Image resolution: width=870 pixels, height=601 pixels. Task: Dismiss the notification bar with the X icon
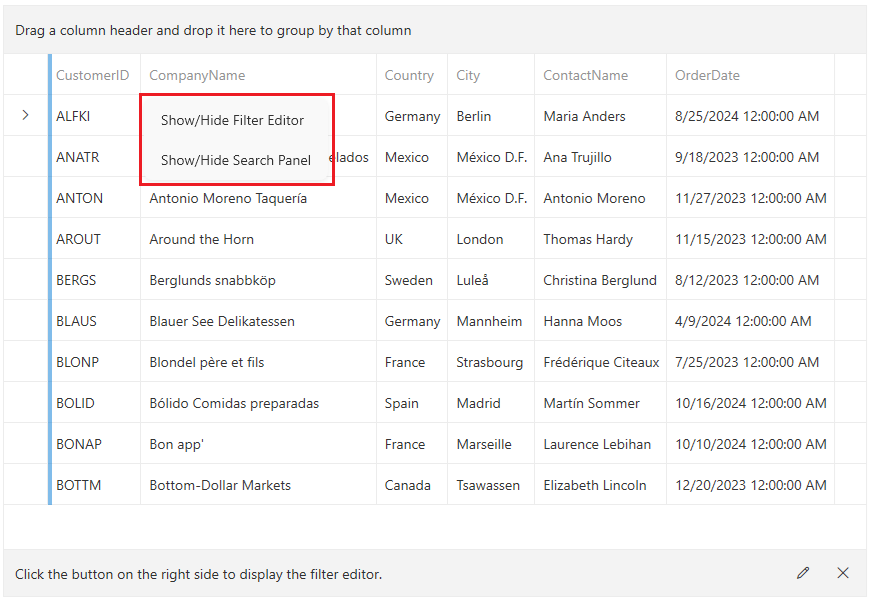843,573
